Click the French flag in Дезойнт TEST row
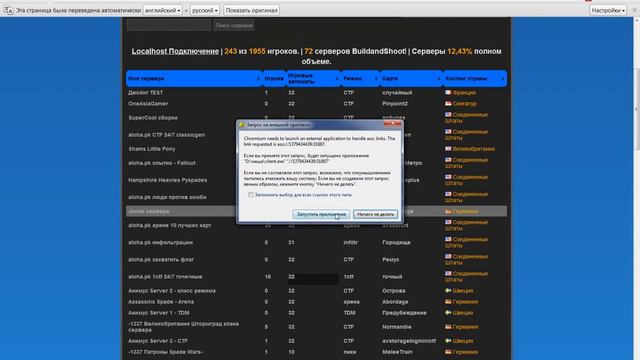Image resolution: width=640 pixels, height=360 pixels. pyautogui.click(x=448, y=93)
